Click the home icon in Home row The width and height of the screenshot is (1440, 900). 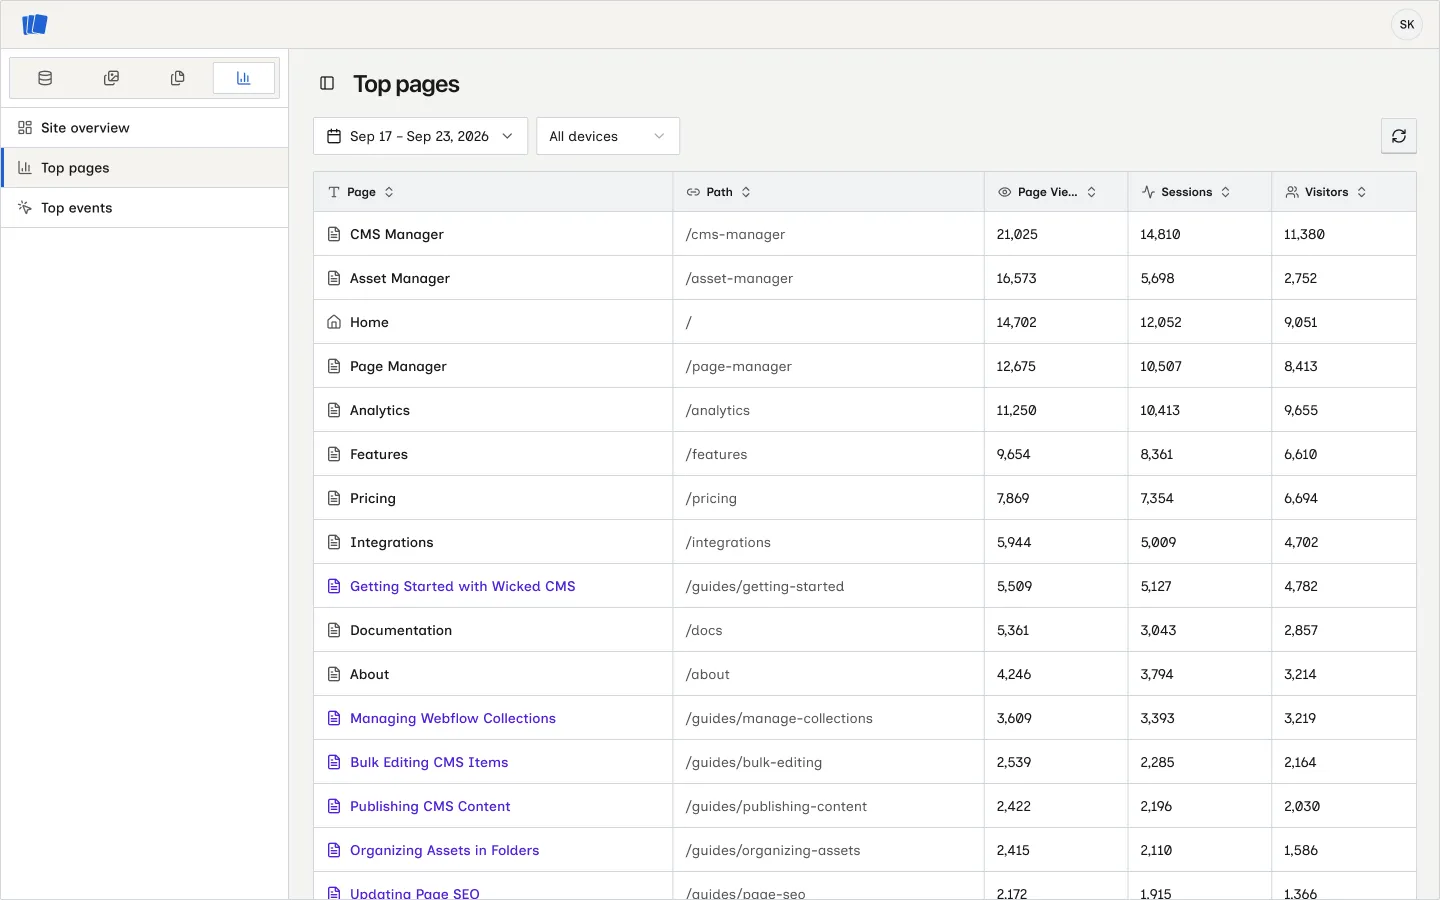334,322
